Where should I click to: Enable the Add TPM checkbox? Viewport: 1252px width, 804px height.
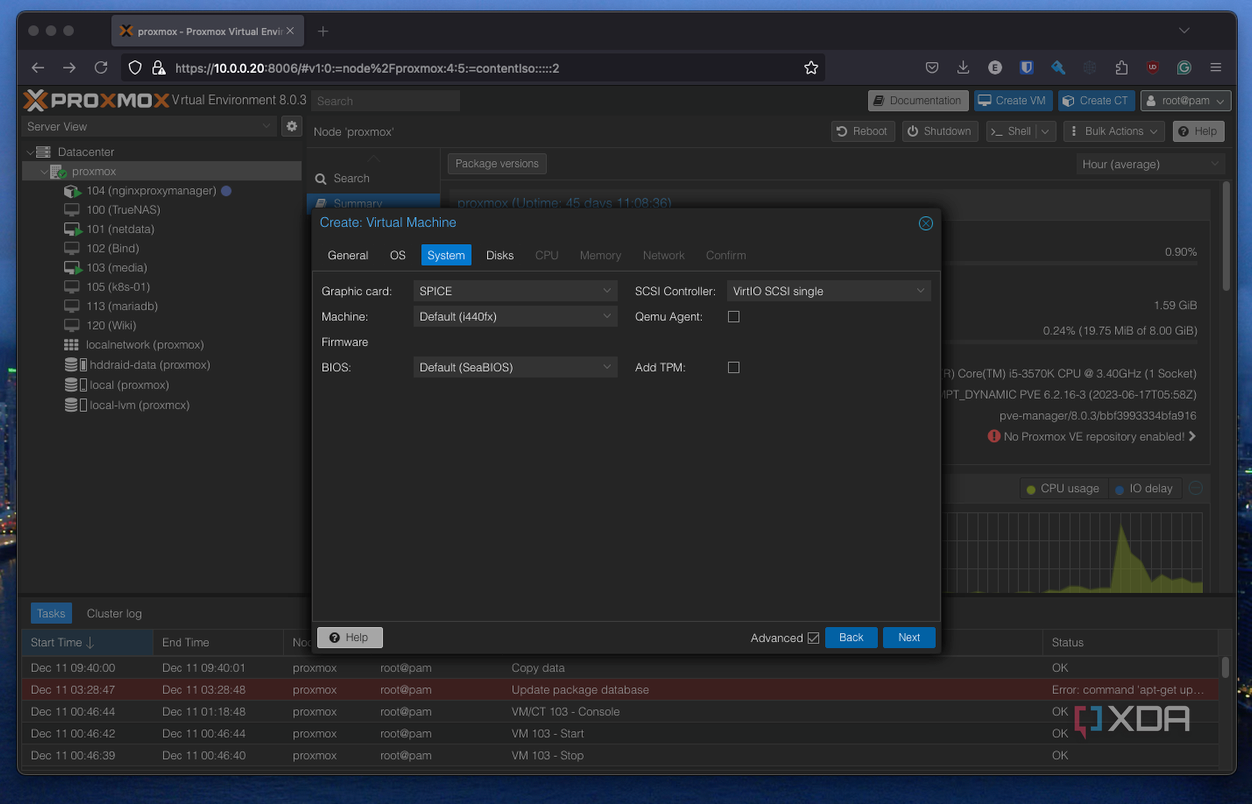coord(733,367)
